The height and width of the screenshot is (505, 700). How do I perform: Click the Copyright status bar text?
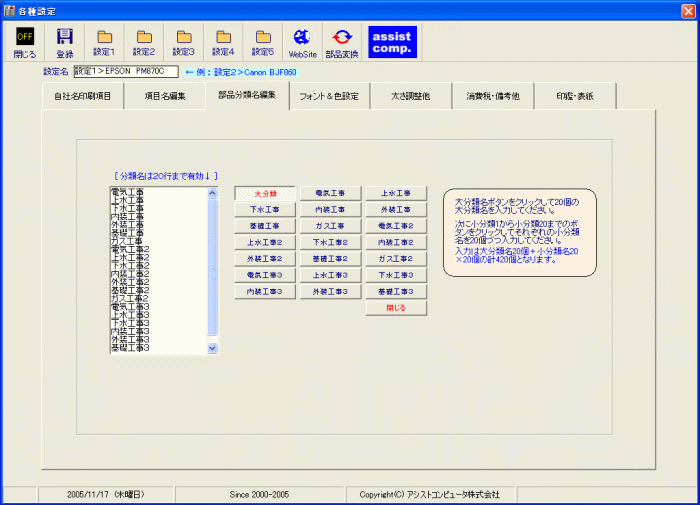click(x=429, y=494)
